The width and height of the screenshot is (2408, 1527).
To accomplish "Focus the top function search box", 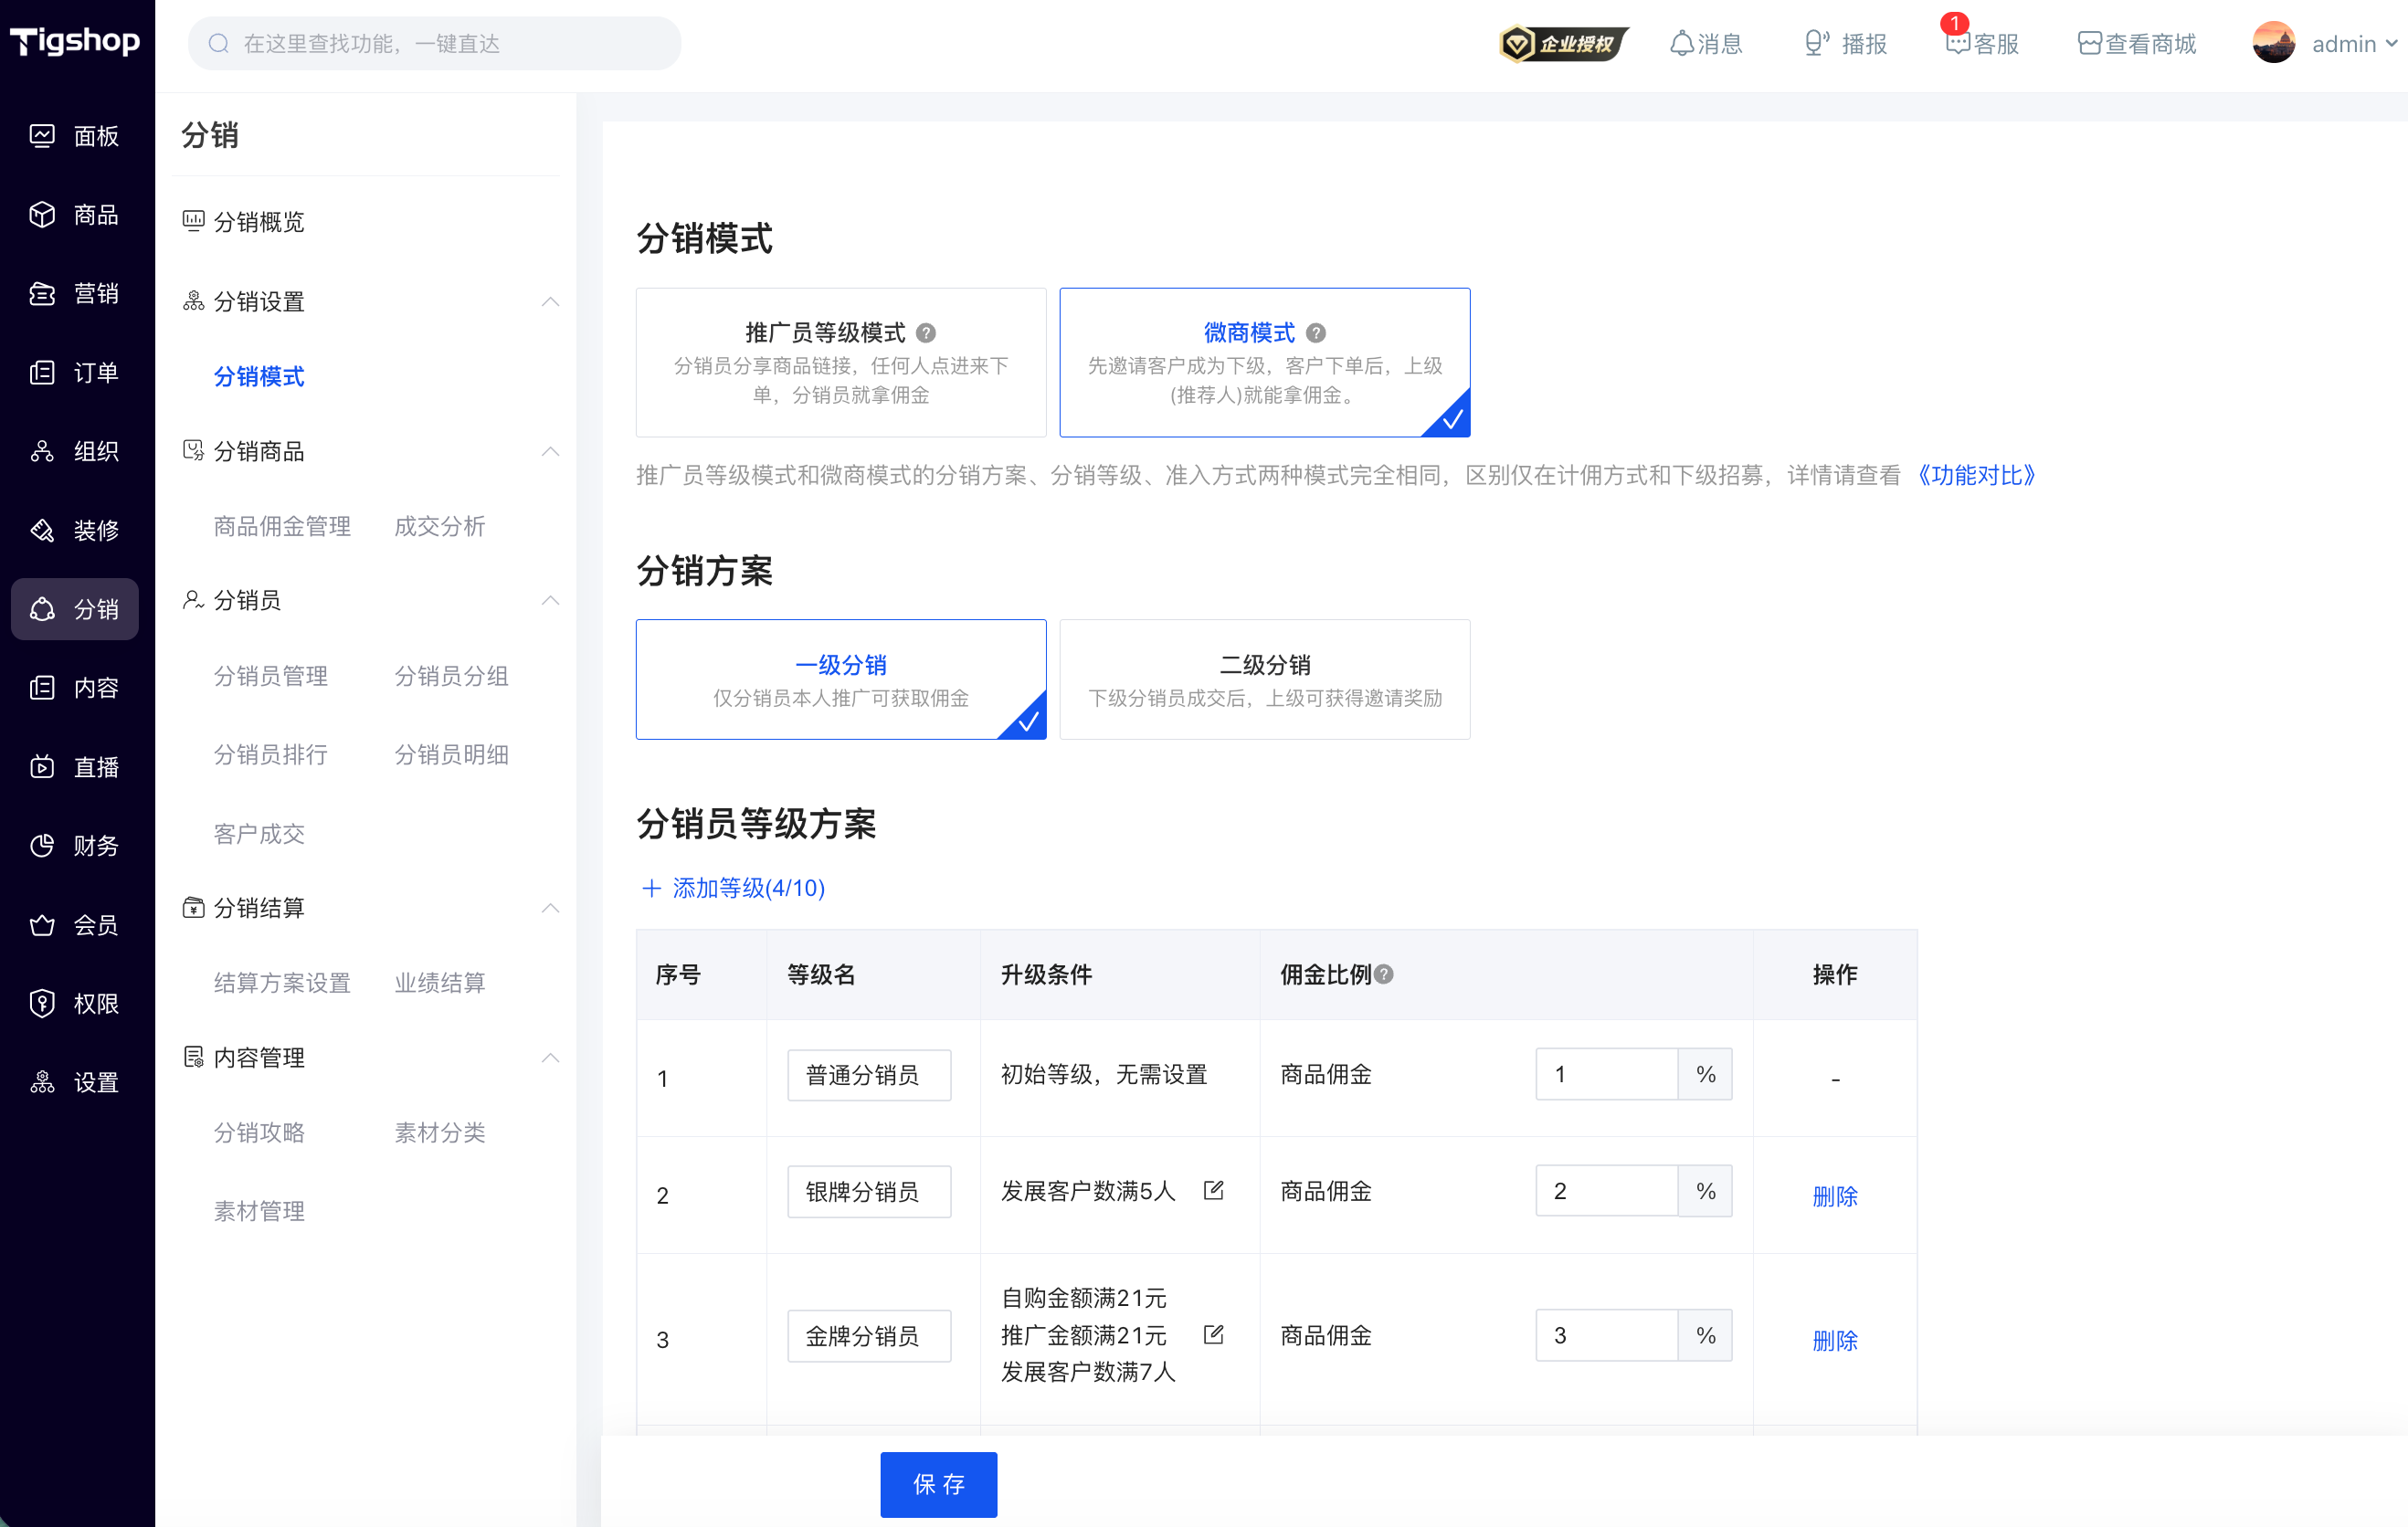I will [x=434, y=43].
